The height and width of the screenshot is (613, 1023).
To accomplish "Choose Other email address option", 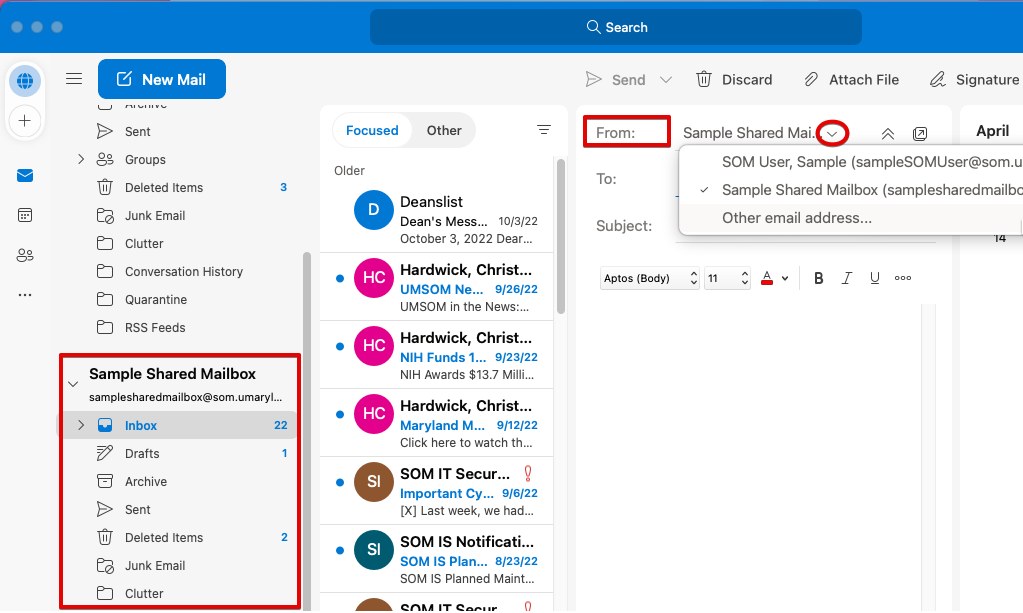I will coord(796,217).
